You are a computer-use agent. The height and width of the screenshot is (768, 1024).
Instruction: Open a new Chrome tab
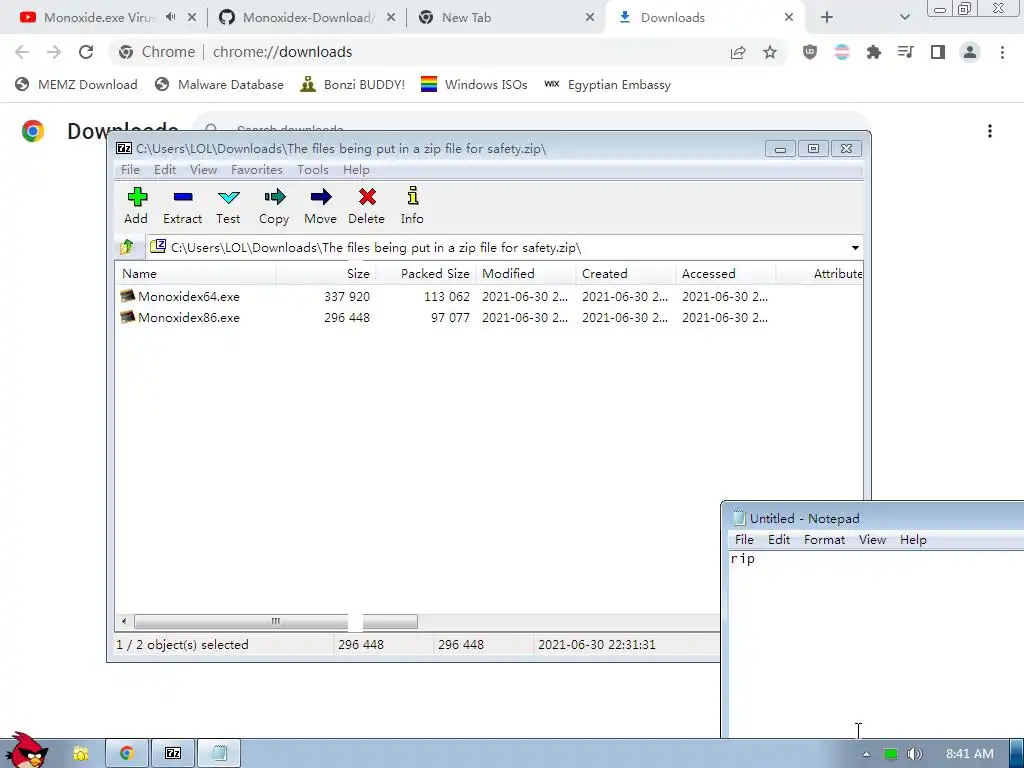827,18
